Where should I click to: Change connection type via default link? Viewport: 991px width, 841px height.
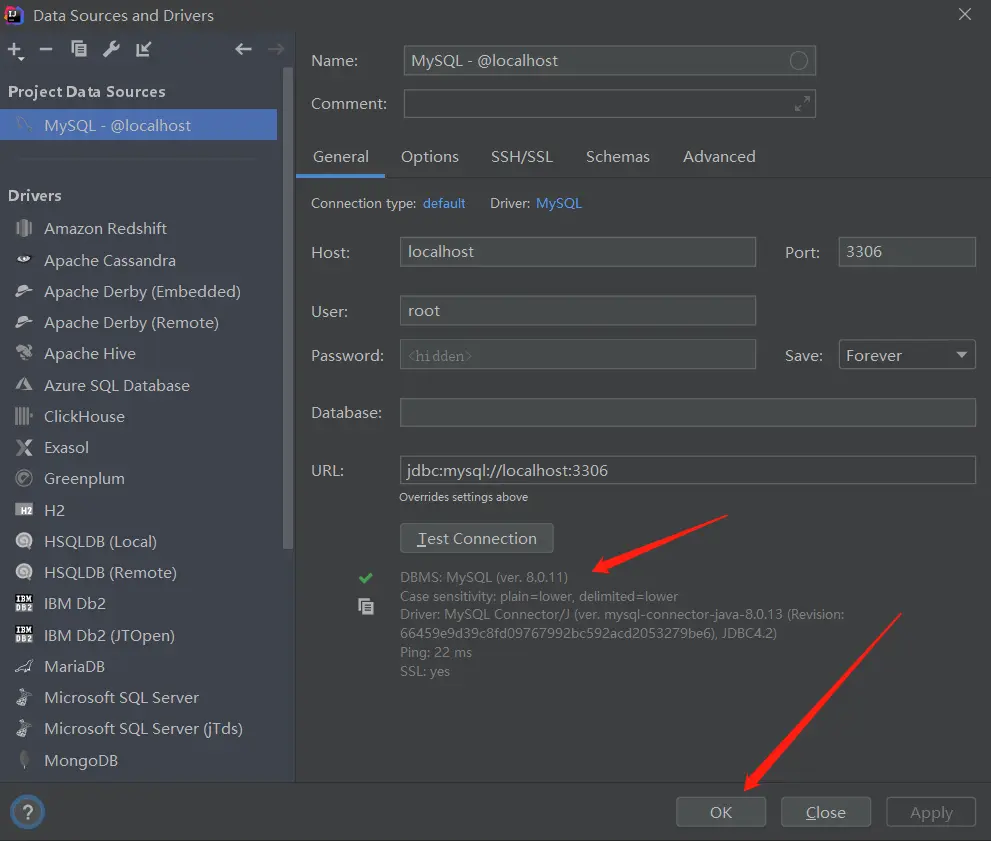(444, 203)
